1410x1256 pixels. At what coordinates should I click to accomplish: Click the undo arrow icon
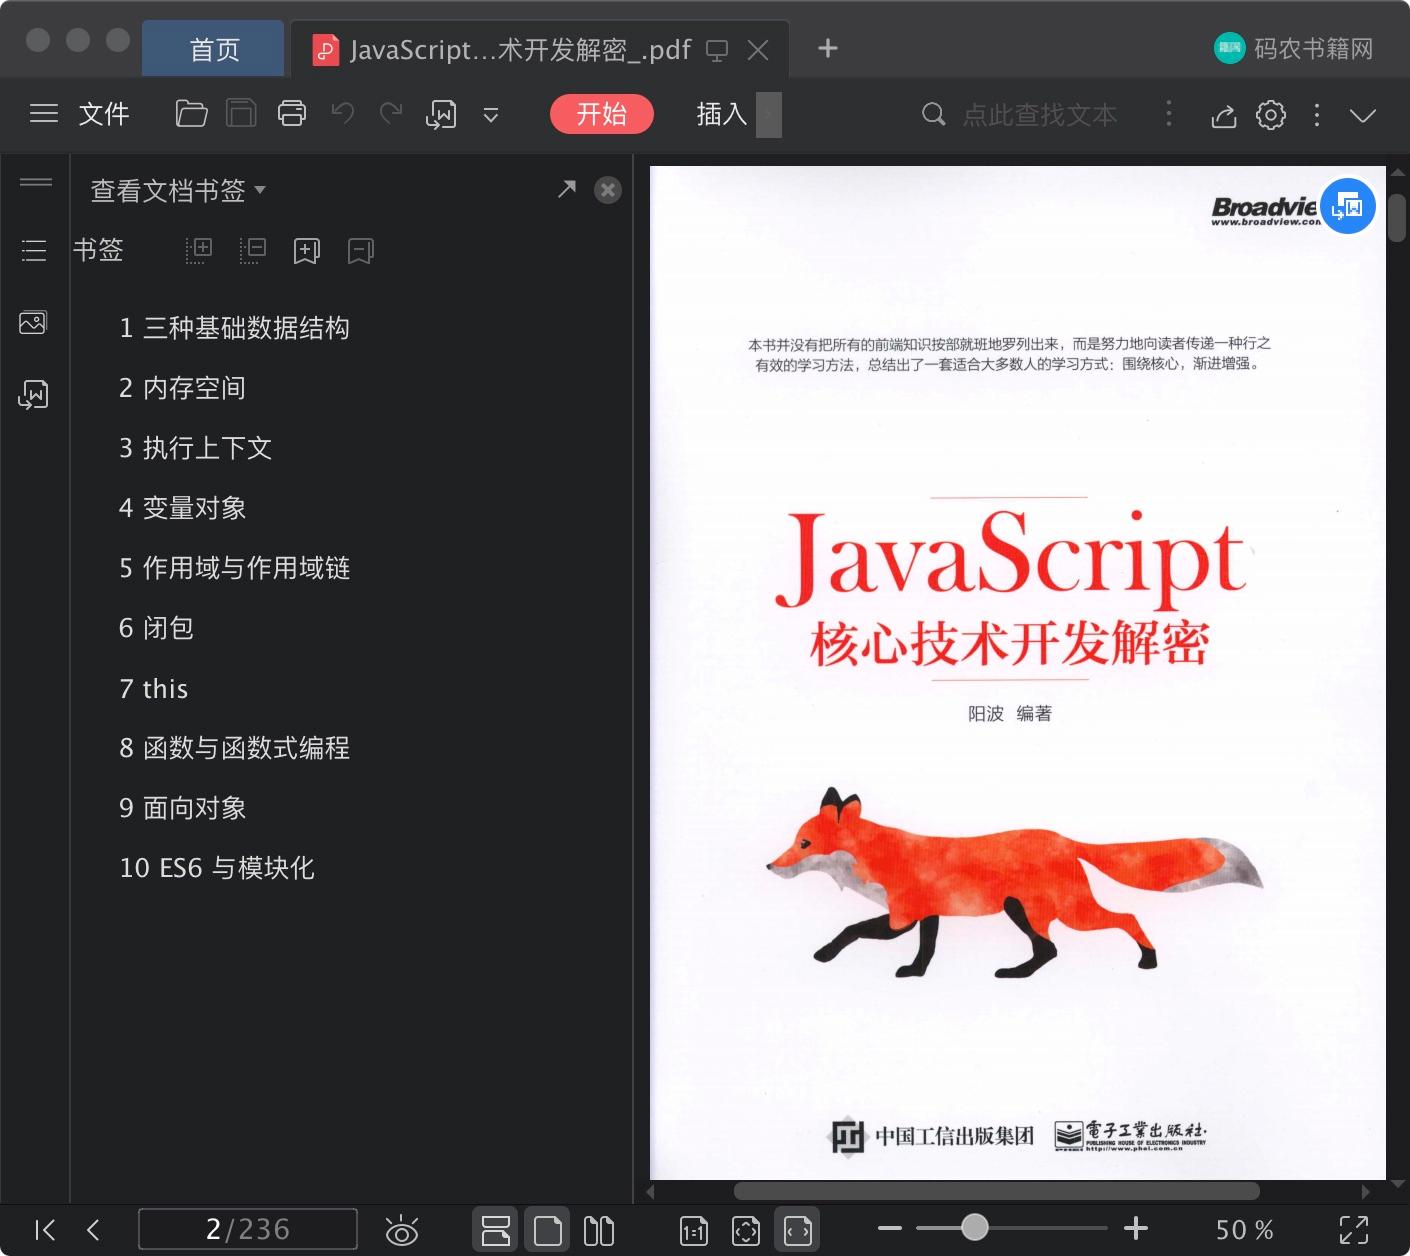[342, 113]
